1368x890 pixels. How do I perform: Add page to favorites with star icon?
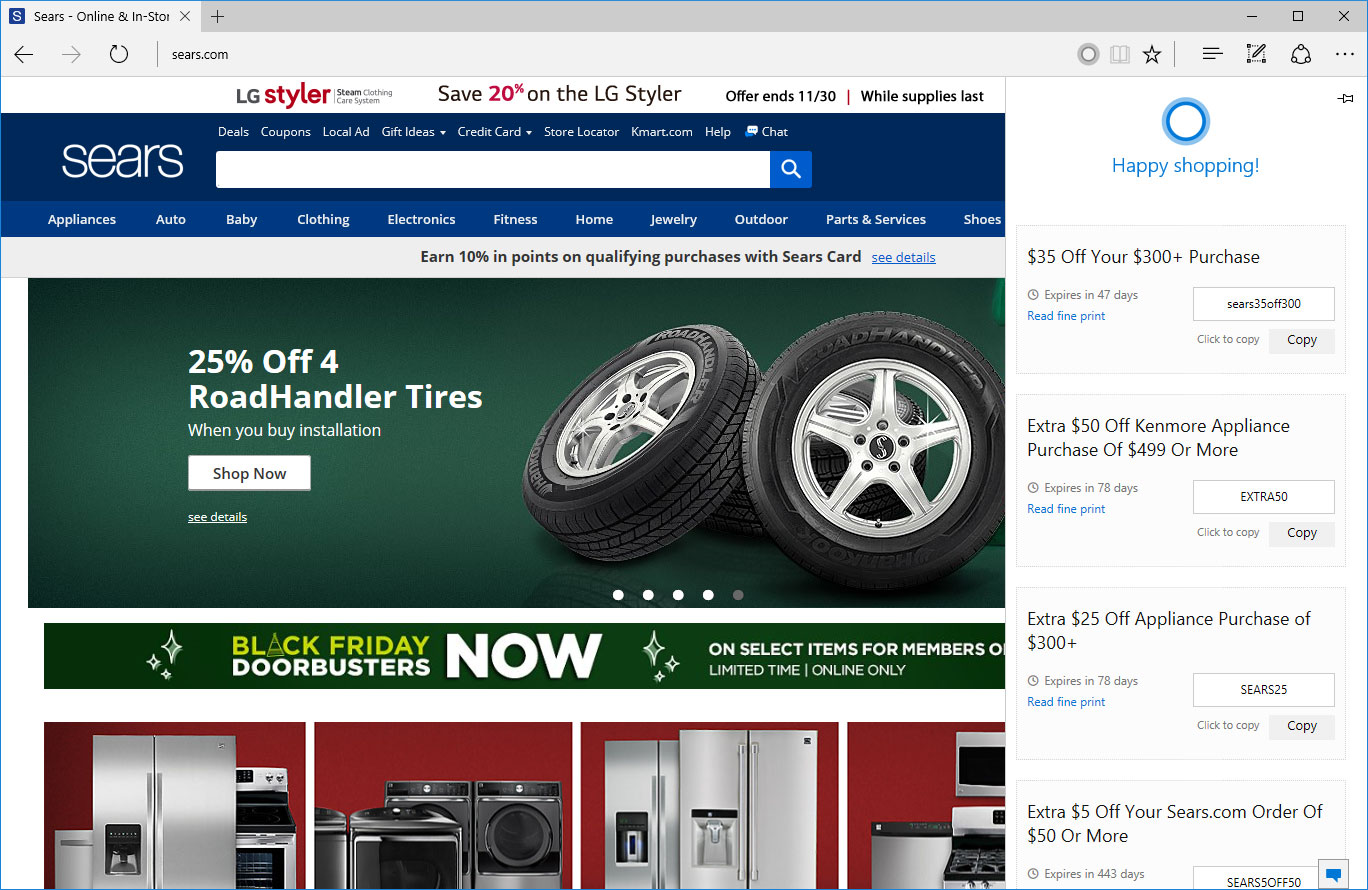(x=1152, y=54)
